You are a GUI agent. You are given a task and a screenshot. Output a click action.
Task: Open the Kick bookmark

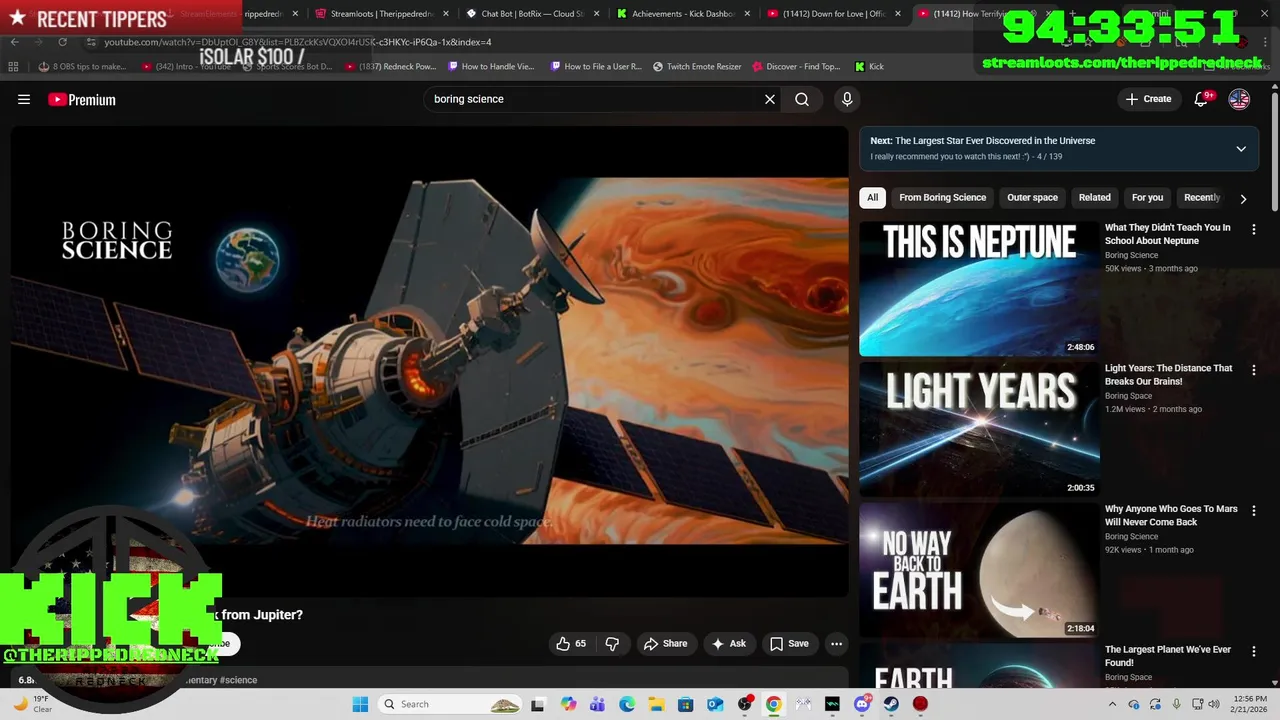[x=869, y=66]
